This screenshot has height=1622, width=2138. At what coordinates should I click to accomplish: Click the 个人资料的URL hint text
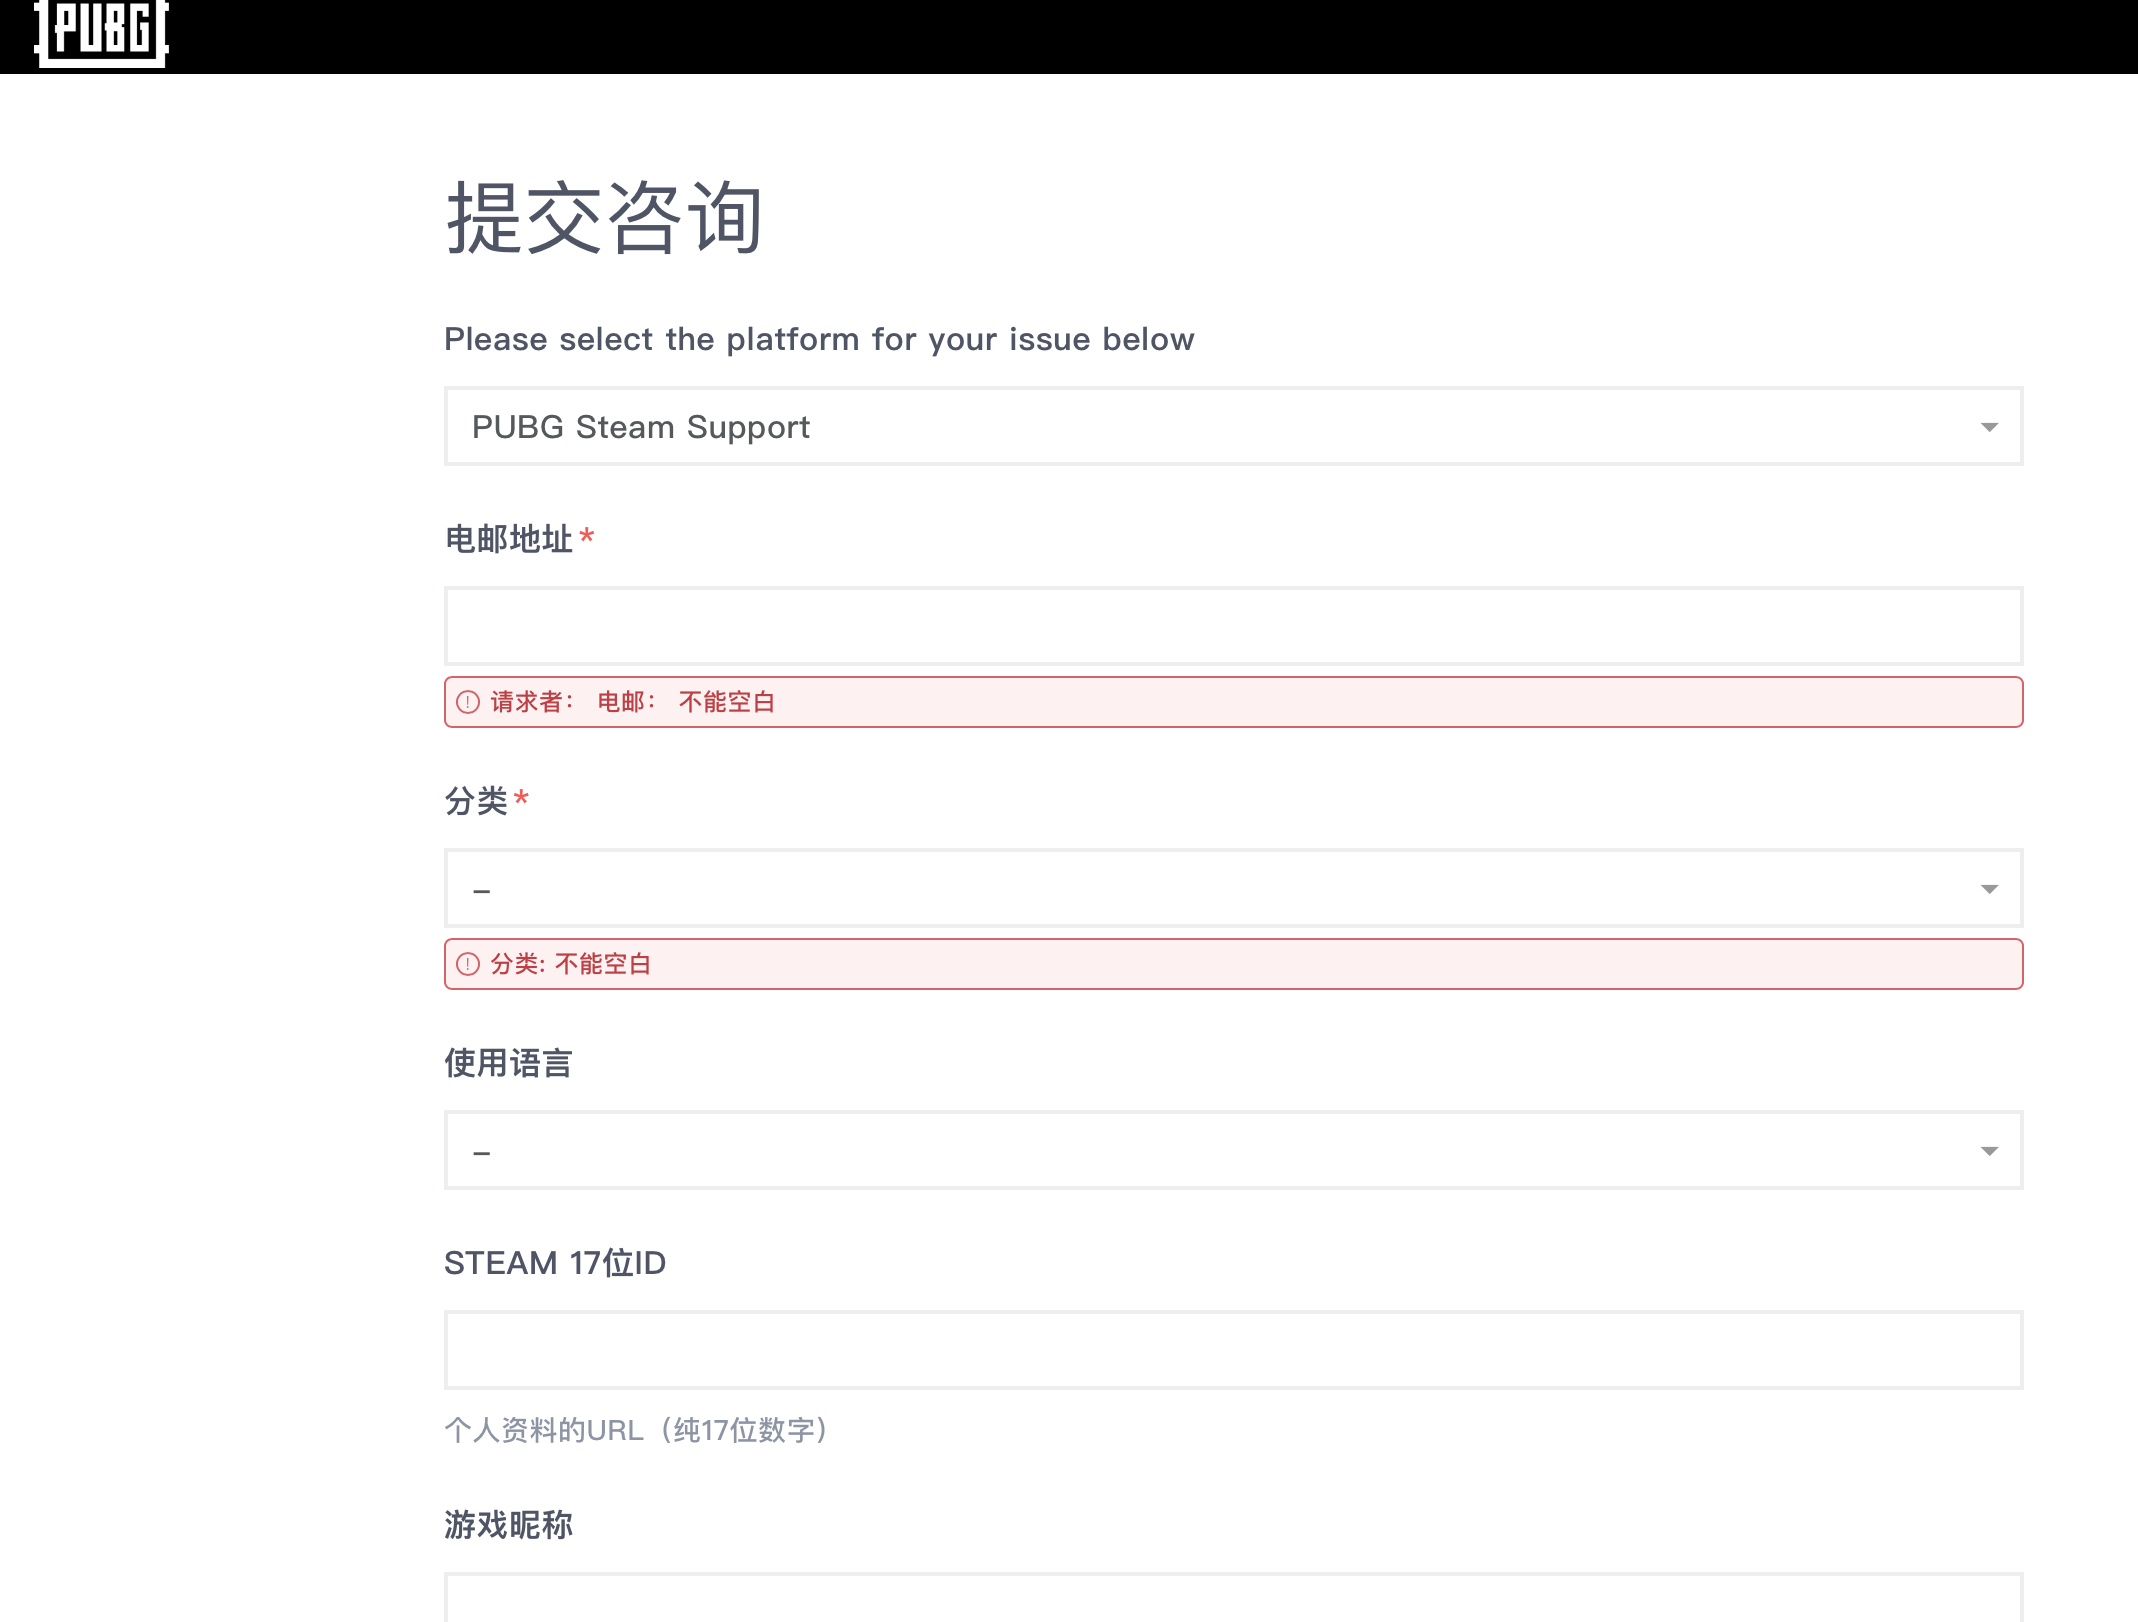(637, 1430)
